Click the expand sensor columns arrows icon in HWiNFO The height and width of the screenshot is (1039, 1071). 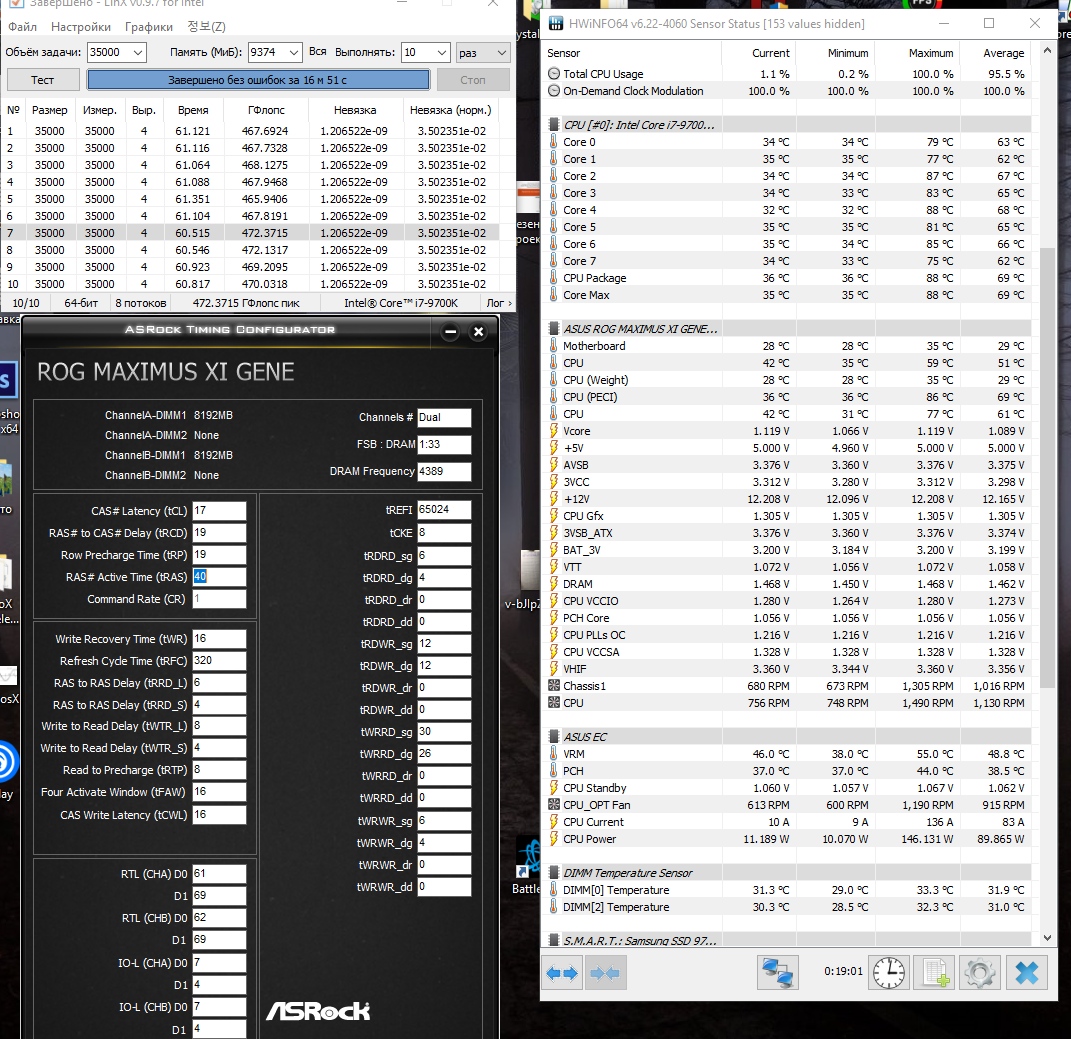click(x=561, y=973)
